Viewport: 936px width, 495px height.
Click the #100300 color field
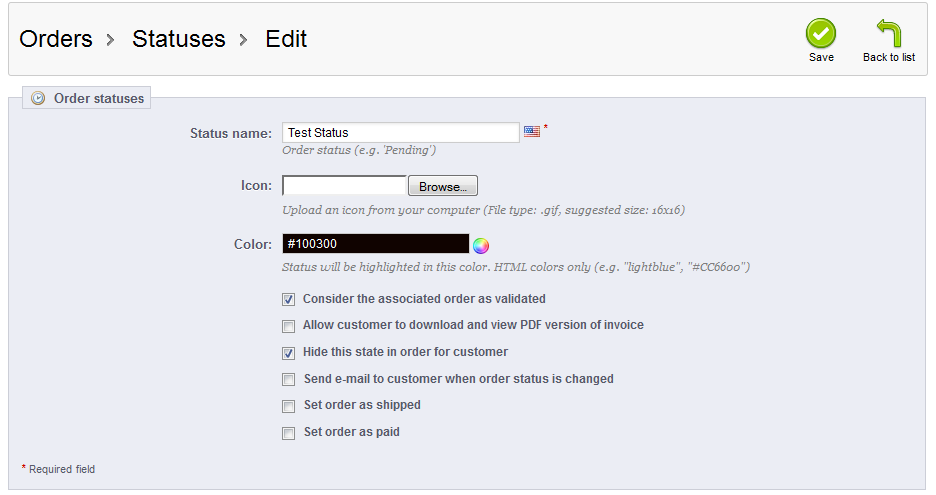(375, 244)
